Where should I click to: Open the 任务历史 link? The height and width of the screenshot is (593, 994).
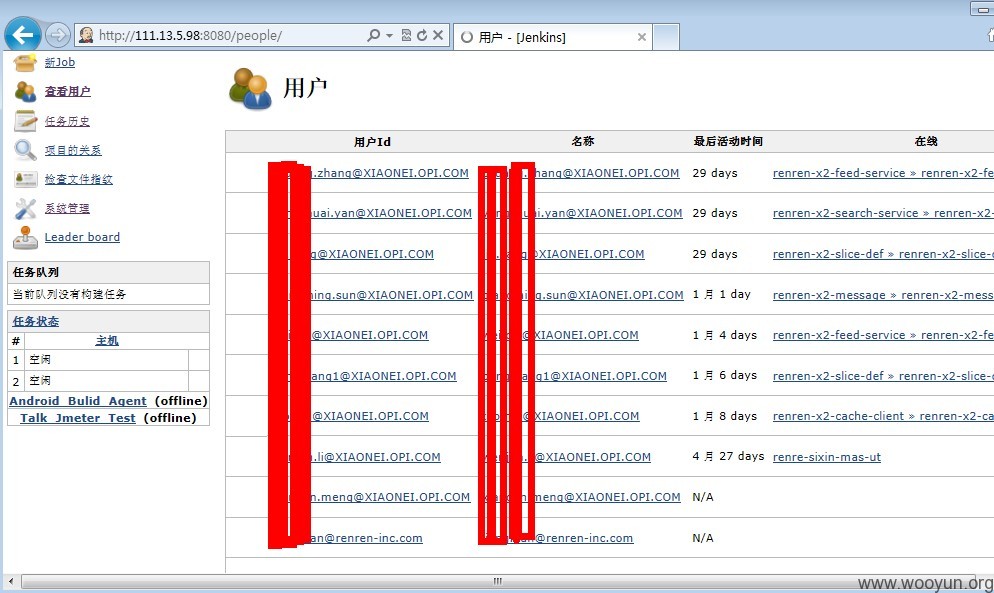click(67, 121)
